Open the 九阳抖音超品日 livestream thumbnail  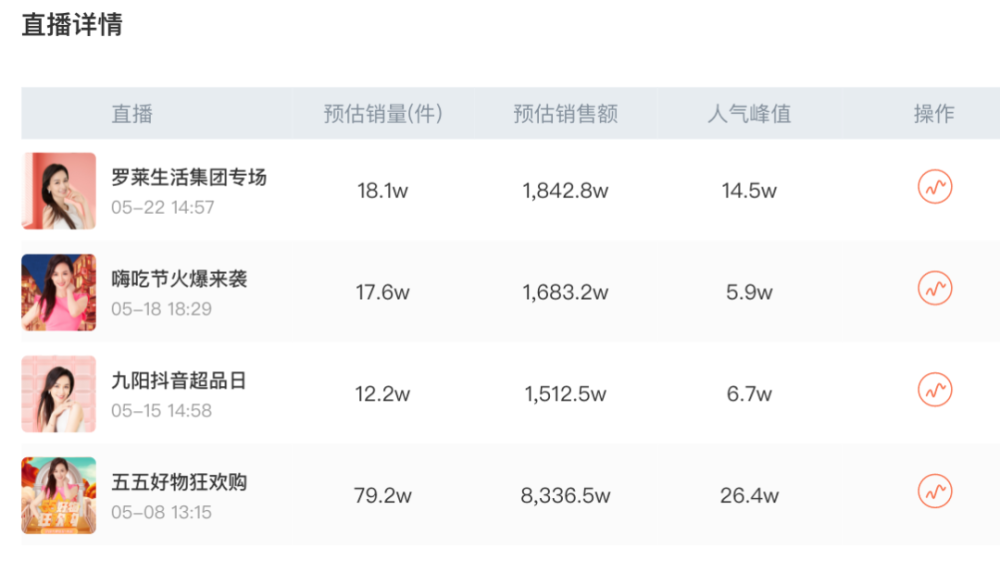coord(59,394)
